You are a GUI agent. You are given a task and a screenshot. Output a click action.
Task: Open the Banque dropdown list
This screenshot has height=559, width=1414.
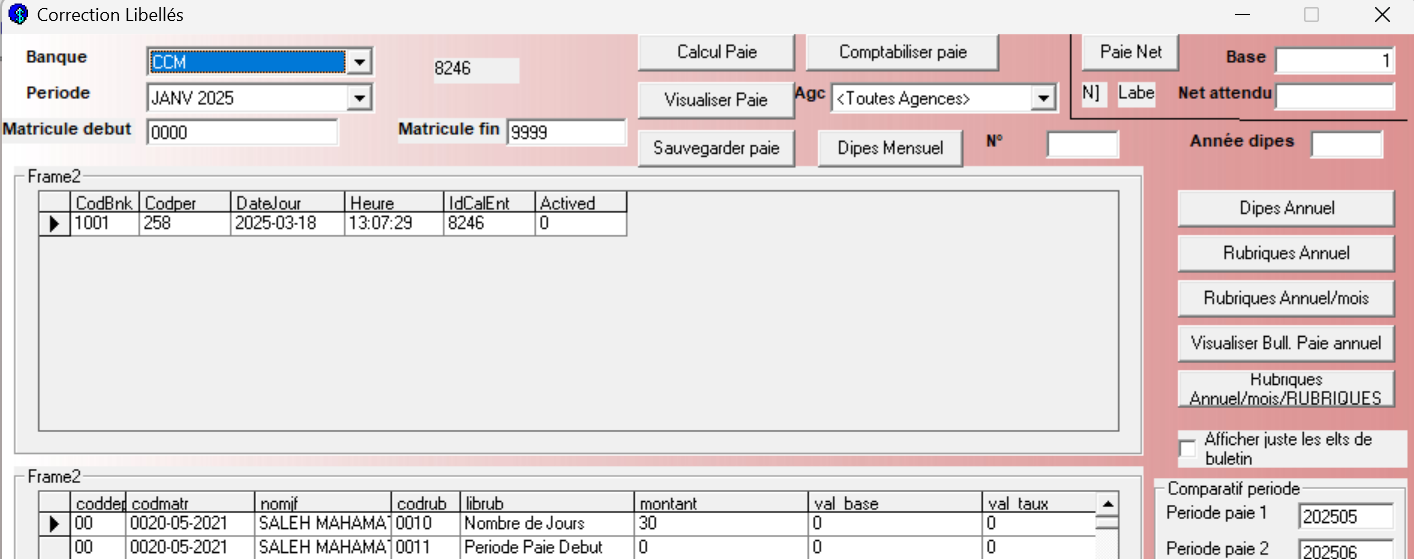[359, 62]
